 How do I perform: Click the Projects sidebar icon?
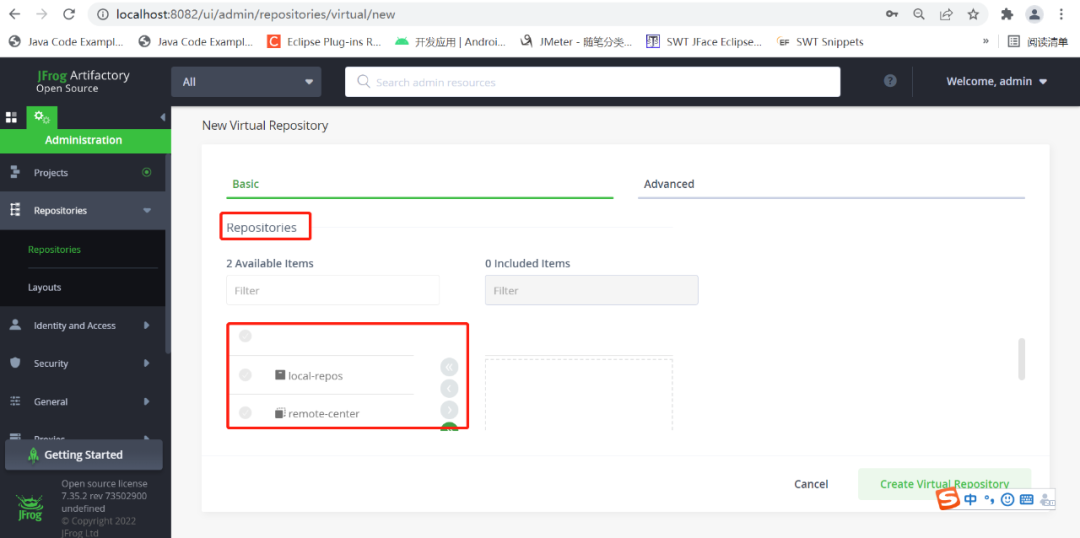tap(14, 172)
